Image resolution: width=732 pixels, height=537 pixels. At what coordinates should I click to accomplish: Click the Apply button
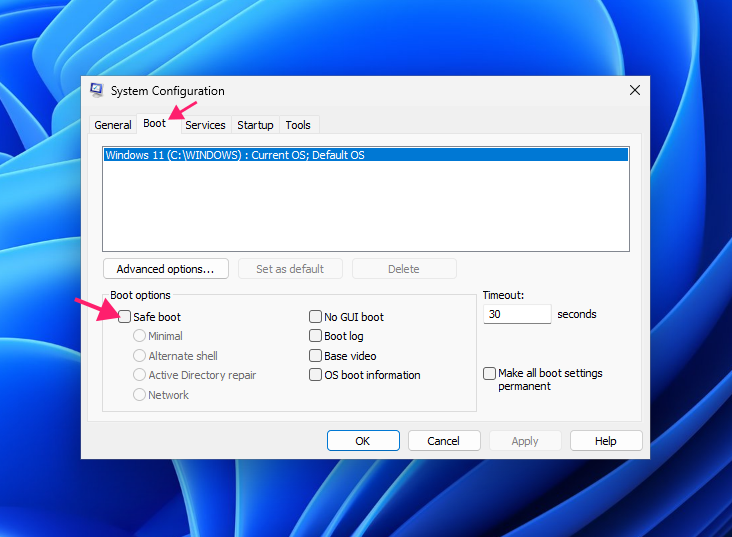pos(525,441)
